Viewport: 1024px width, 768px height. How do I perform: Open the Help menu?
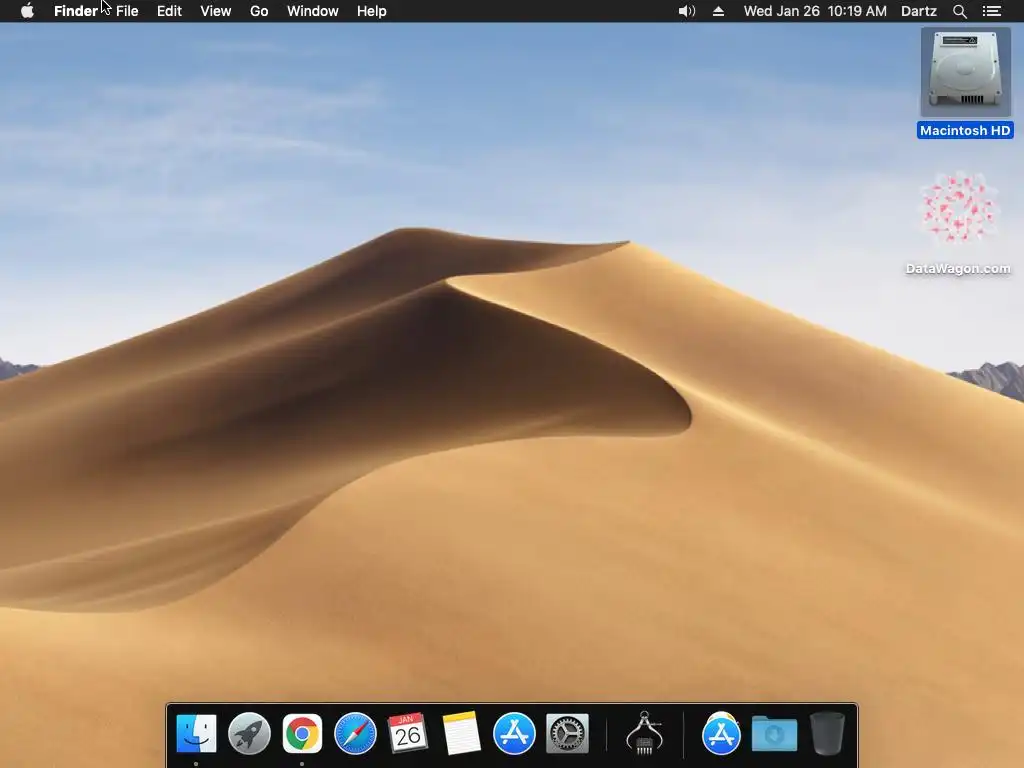click(372, 11)
